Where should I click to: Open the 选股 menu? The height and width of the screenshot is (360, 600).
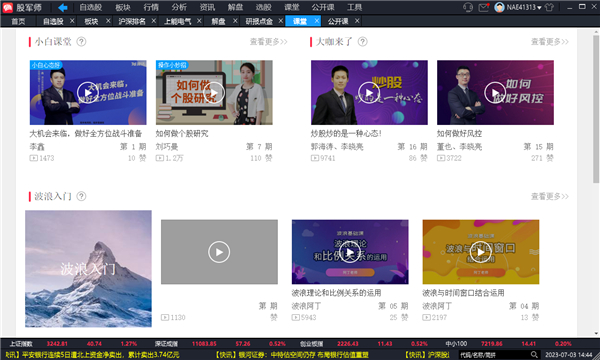[264, 7]
